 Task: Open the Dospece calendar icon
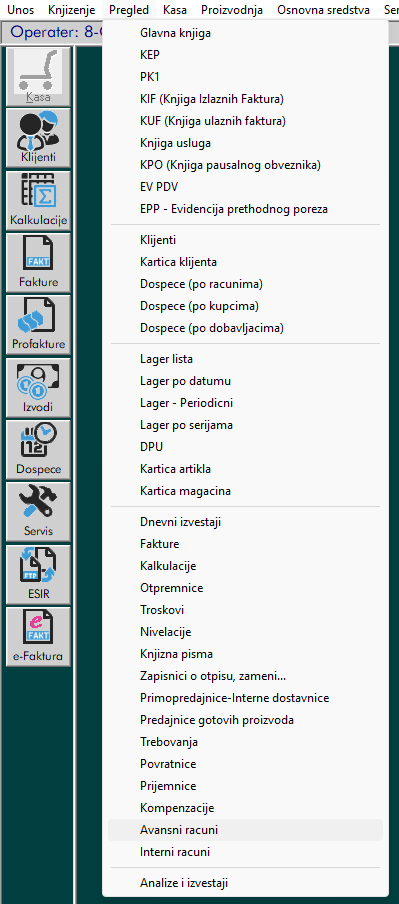point(38,450)
